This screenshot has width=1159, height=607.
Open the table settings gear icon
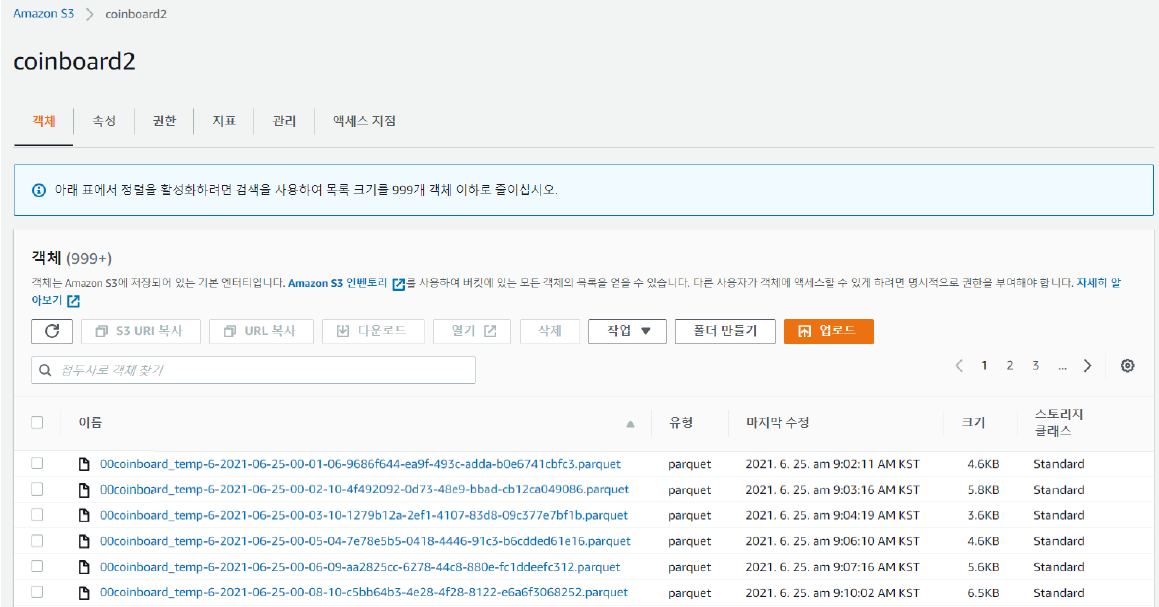click(1127, 365)
